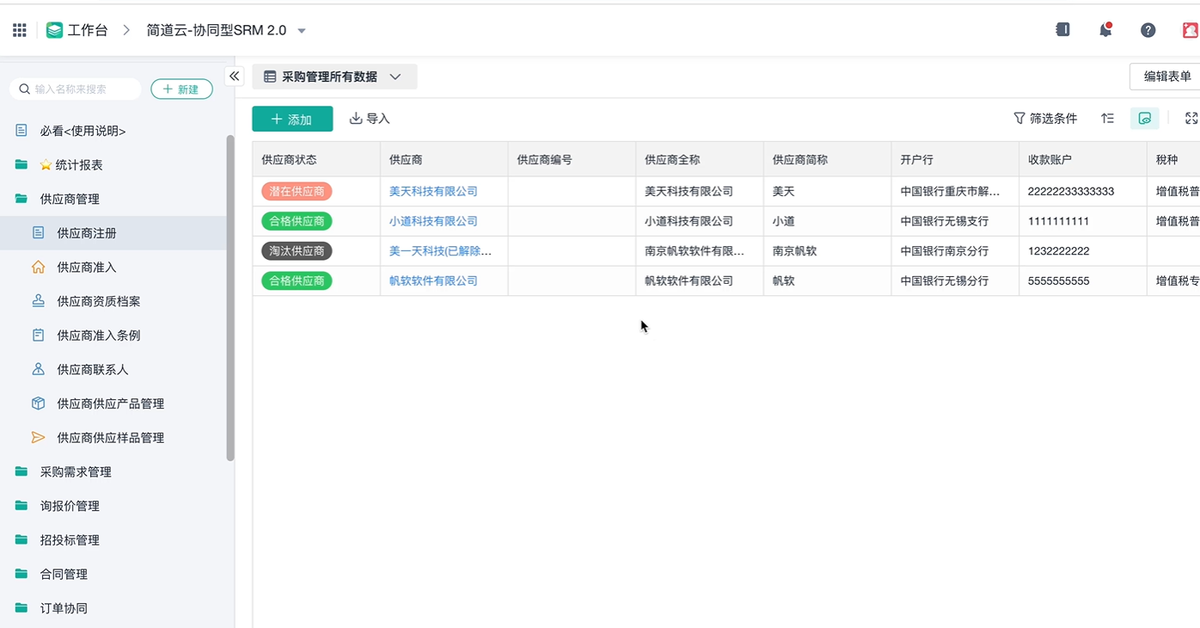Select 供应商准入 in the sidebar
The width and height of the screenshot is (1200, 628).
pos(86,267)
